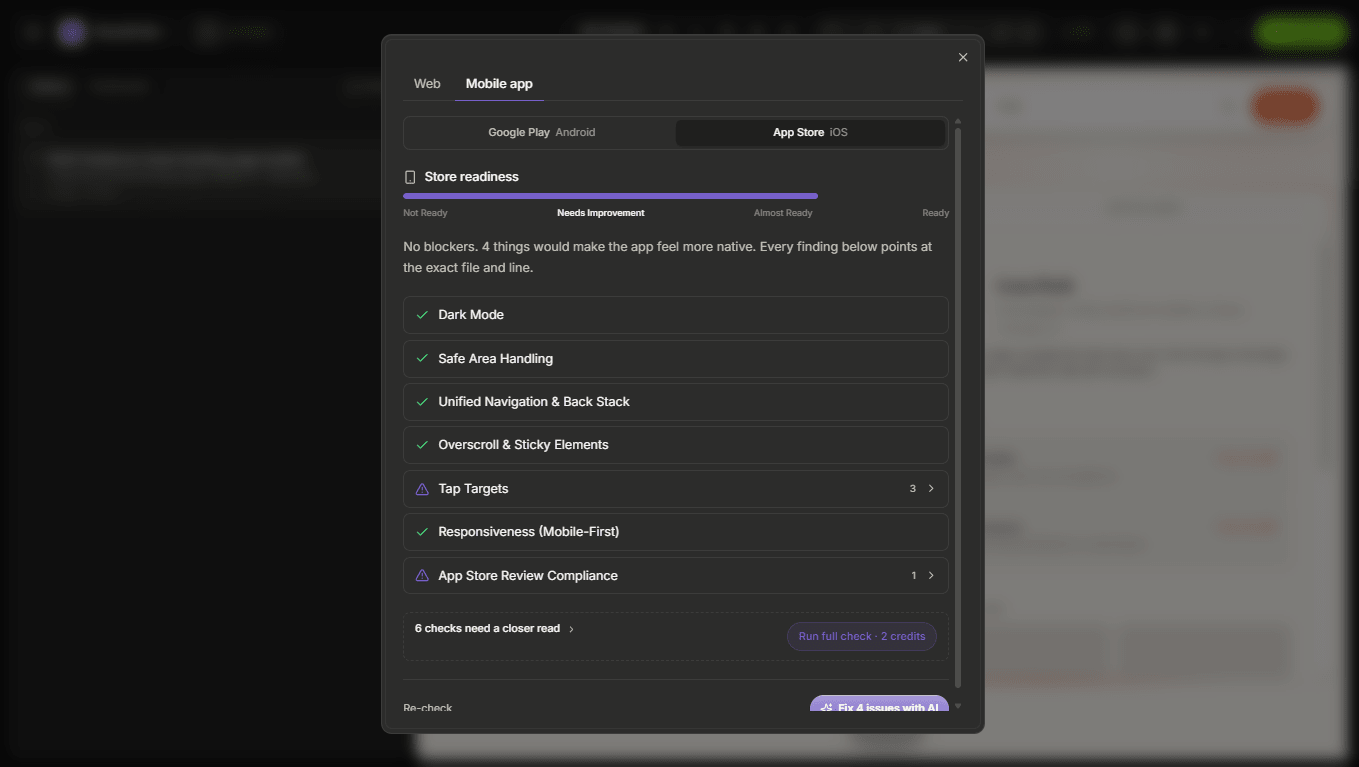The width and height of the screenshot is (1359, 767).
Task: Click the Compliance issue count 1
Action: pos(913,576)
